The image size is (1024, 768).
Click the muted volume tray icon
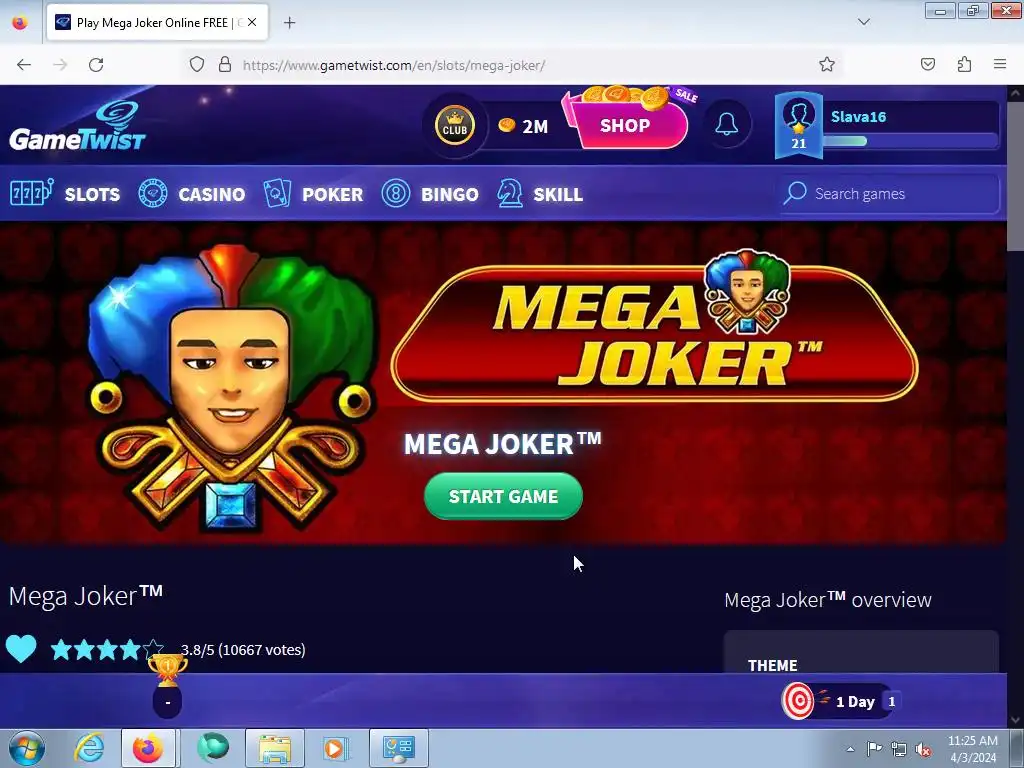click(923, 749)
